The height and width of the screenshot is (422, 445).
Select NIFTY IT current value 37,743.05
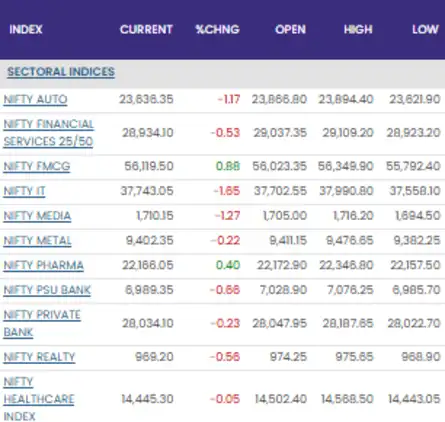click(147, 191)
